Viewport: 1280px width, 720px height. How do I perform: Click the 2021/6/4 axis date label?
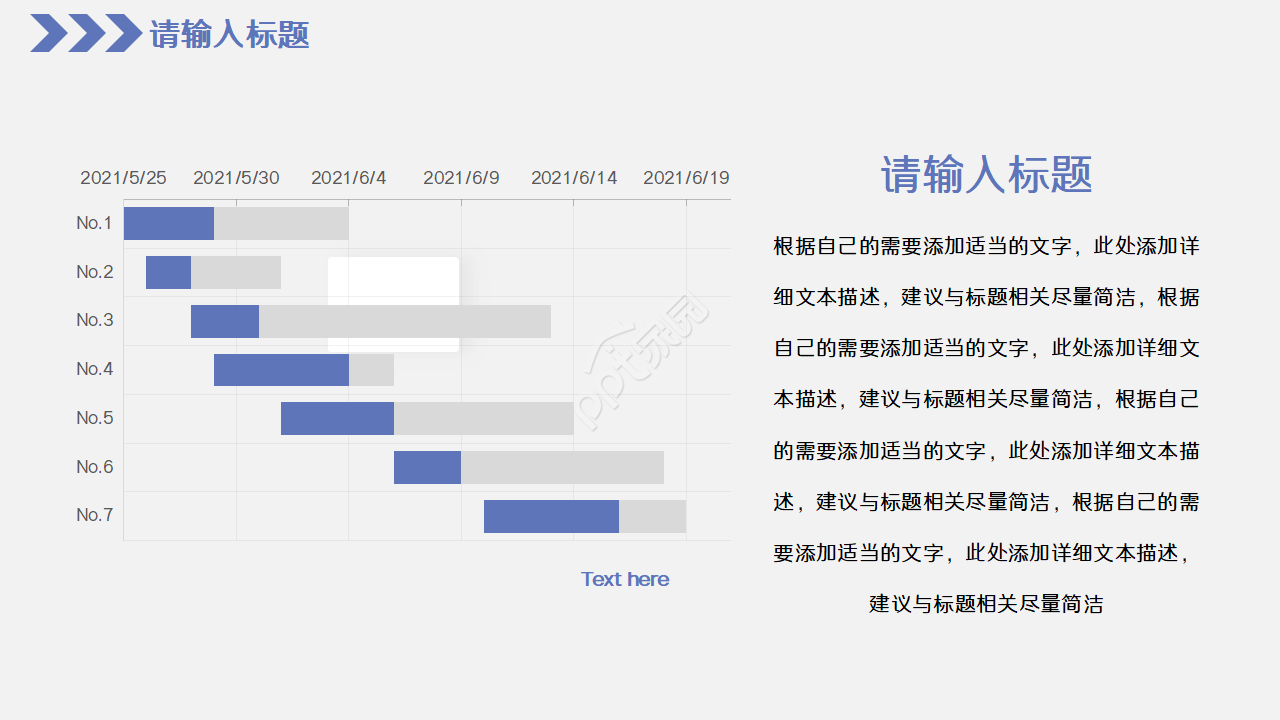pos(348,177)
